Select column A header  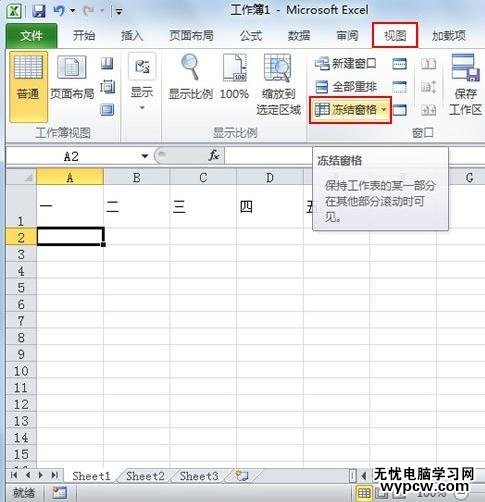pos(70,177)
